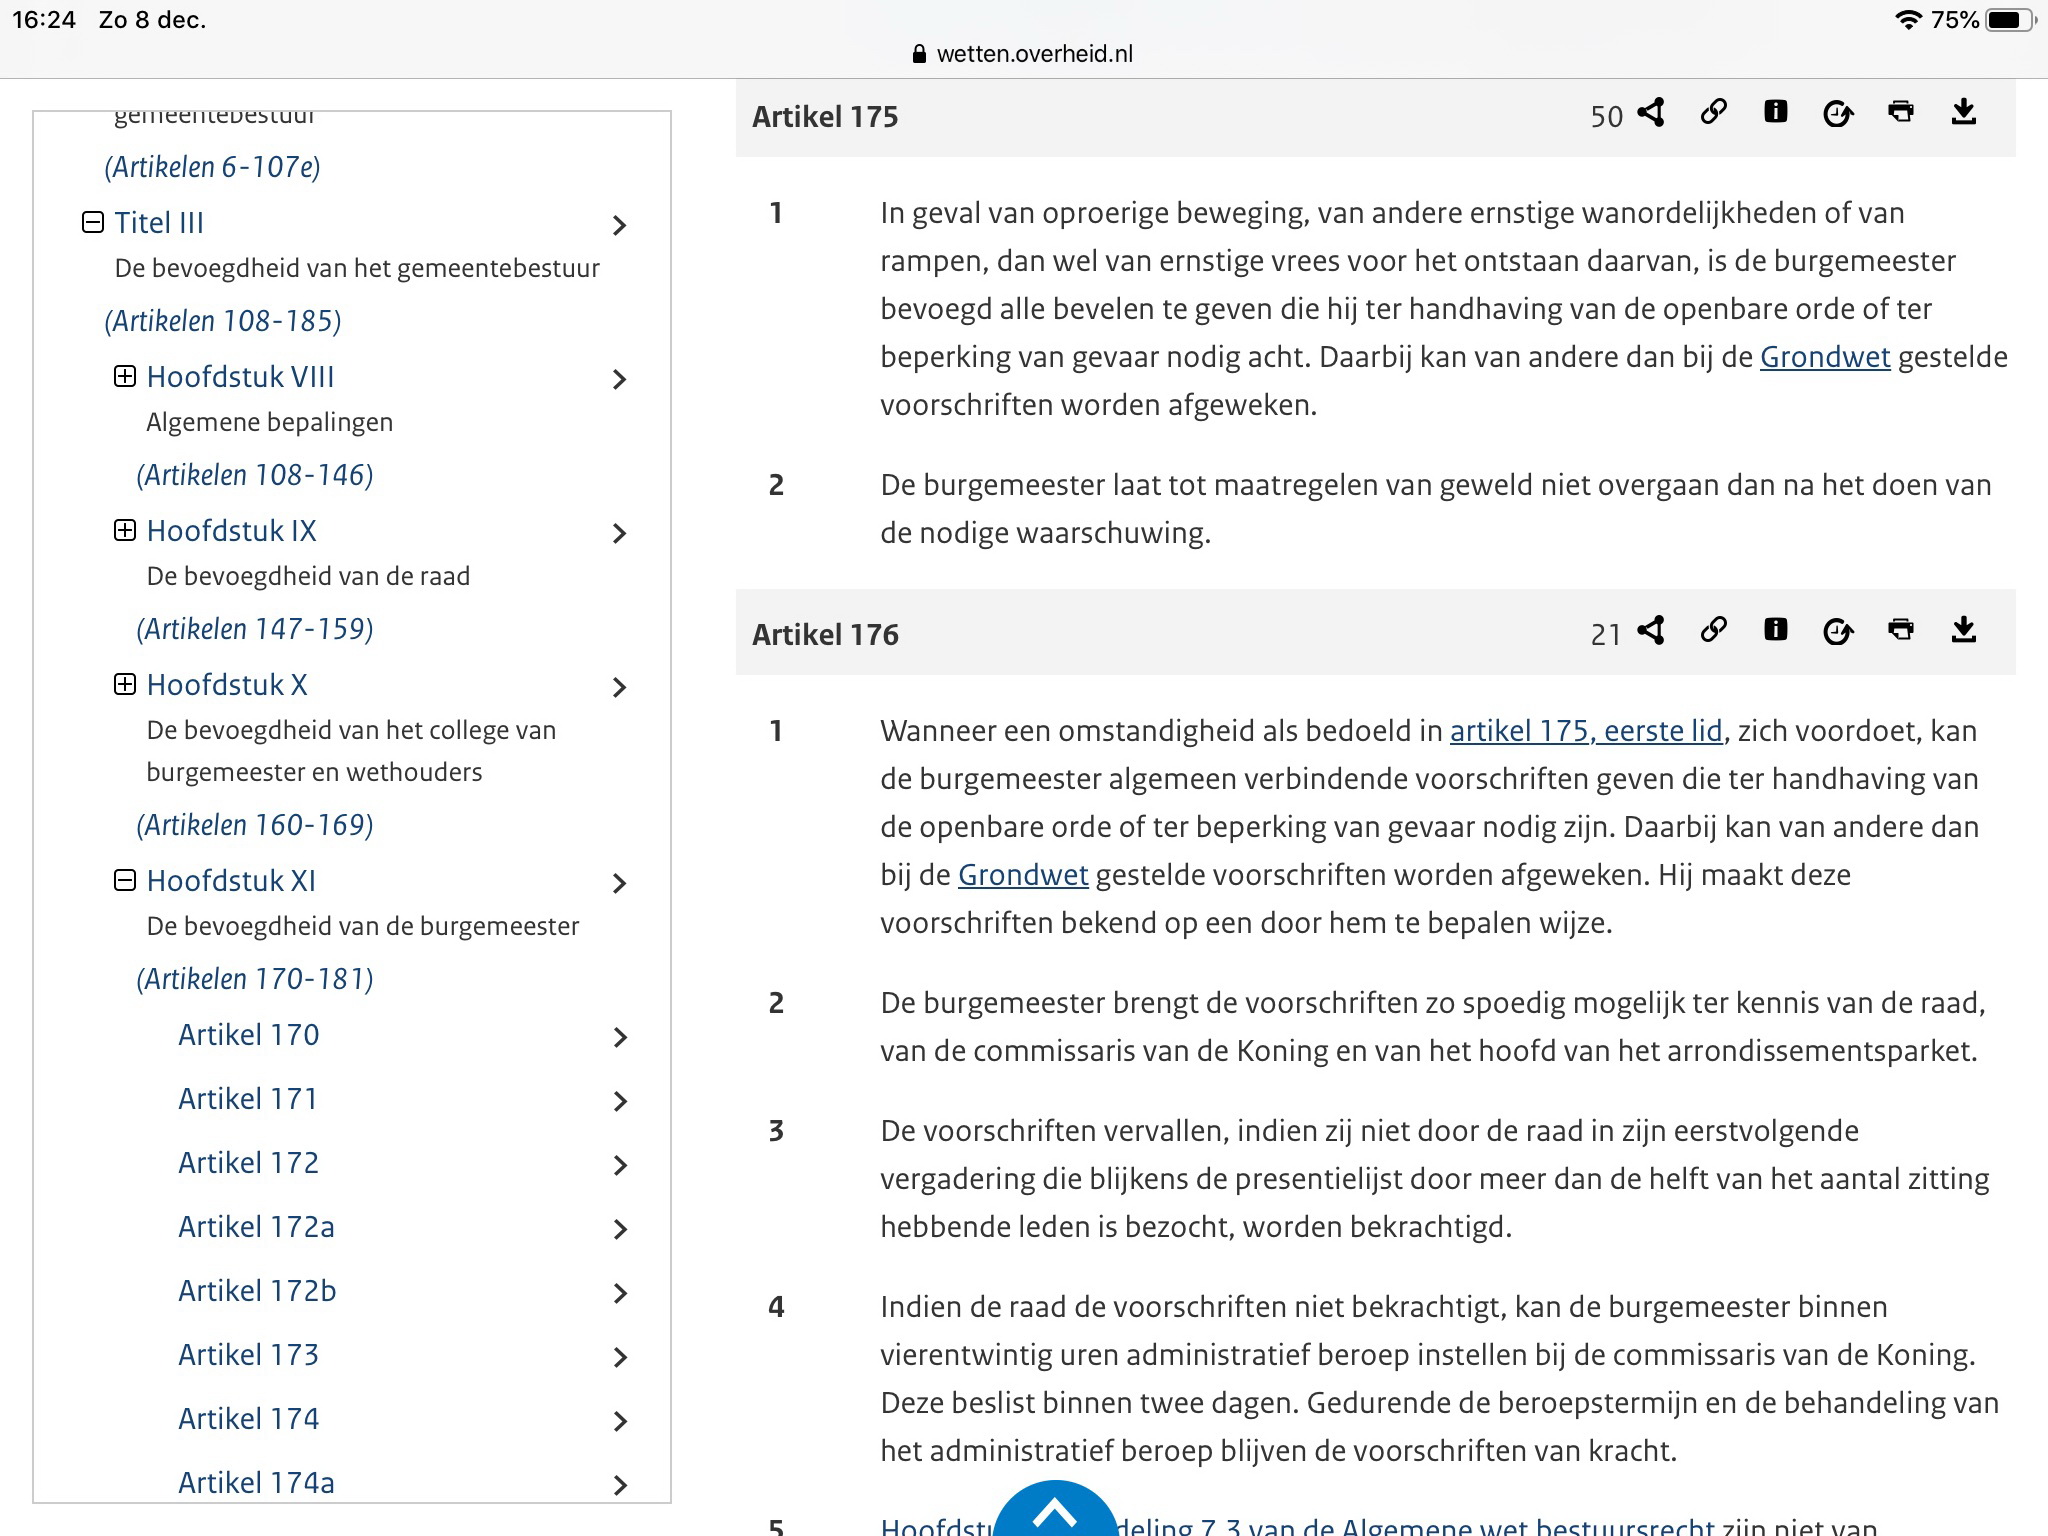Screen dimensions: 2048x1536
Task: Go to Artikel 170 in the sidebar
Action: [249, 1034]
